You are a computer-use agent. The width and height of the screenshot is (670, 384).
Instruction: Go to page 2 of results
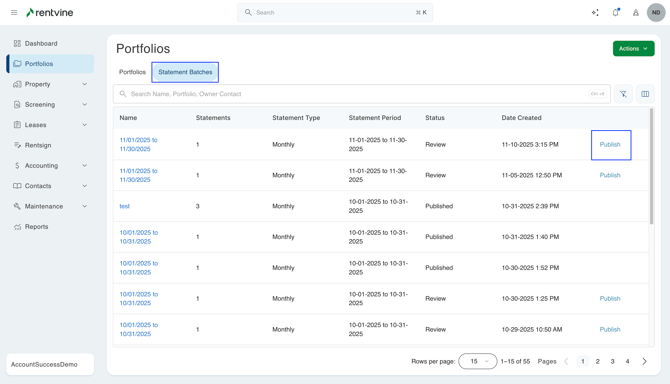[x=597, y=361]
